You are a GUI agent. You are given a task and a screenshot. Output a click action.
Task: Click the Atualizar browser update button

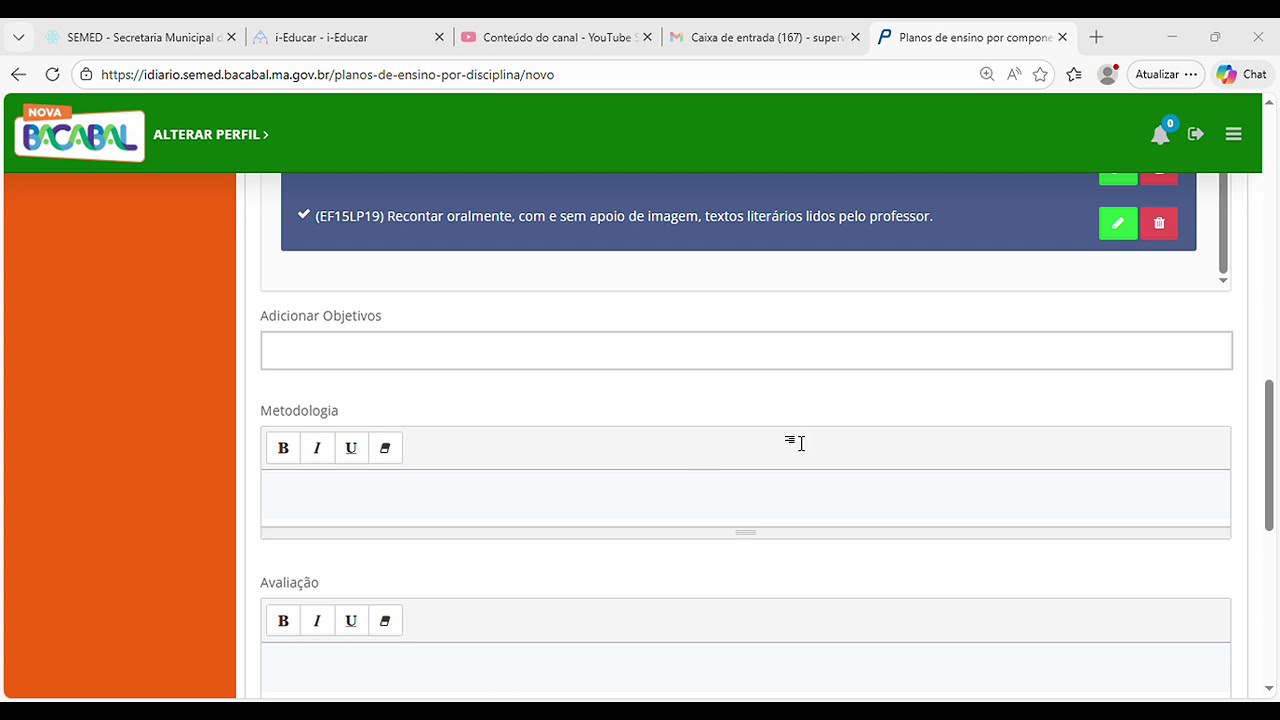pos(1165,74)
